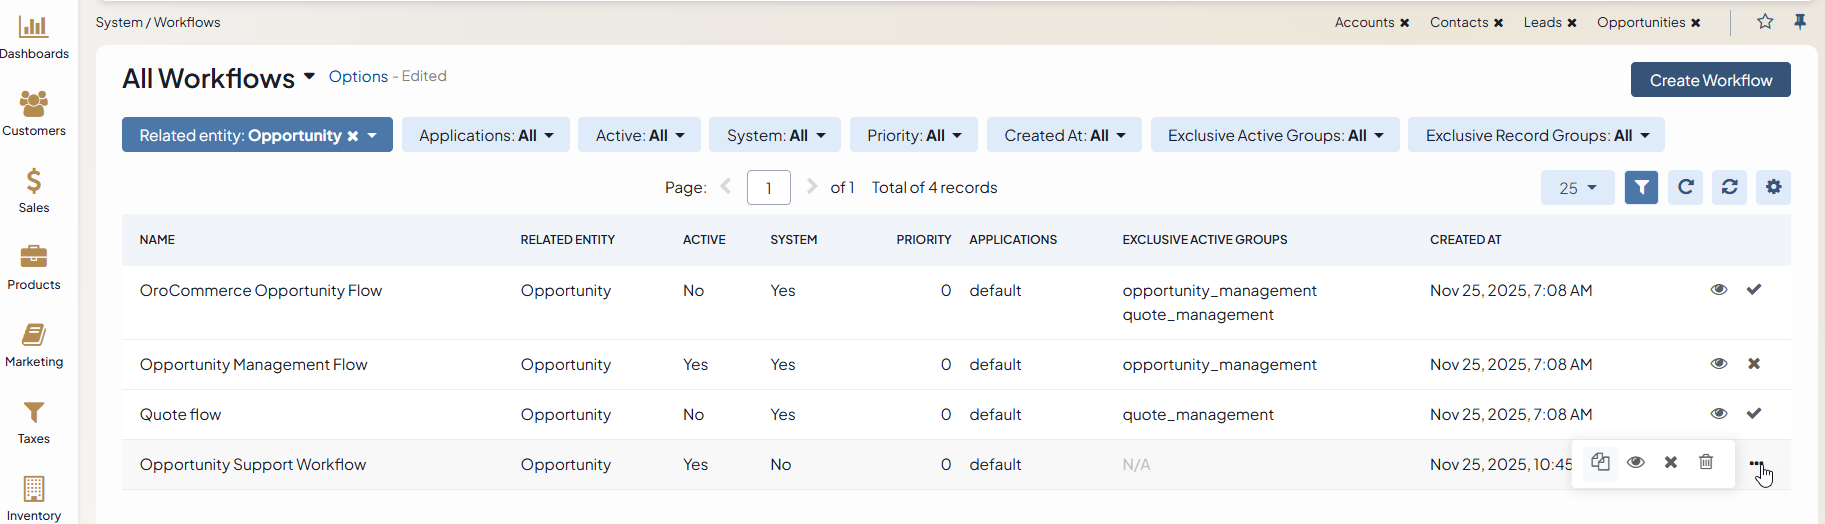Expand the Applications filter dropdown

[485, 135]
